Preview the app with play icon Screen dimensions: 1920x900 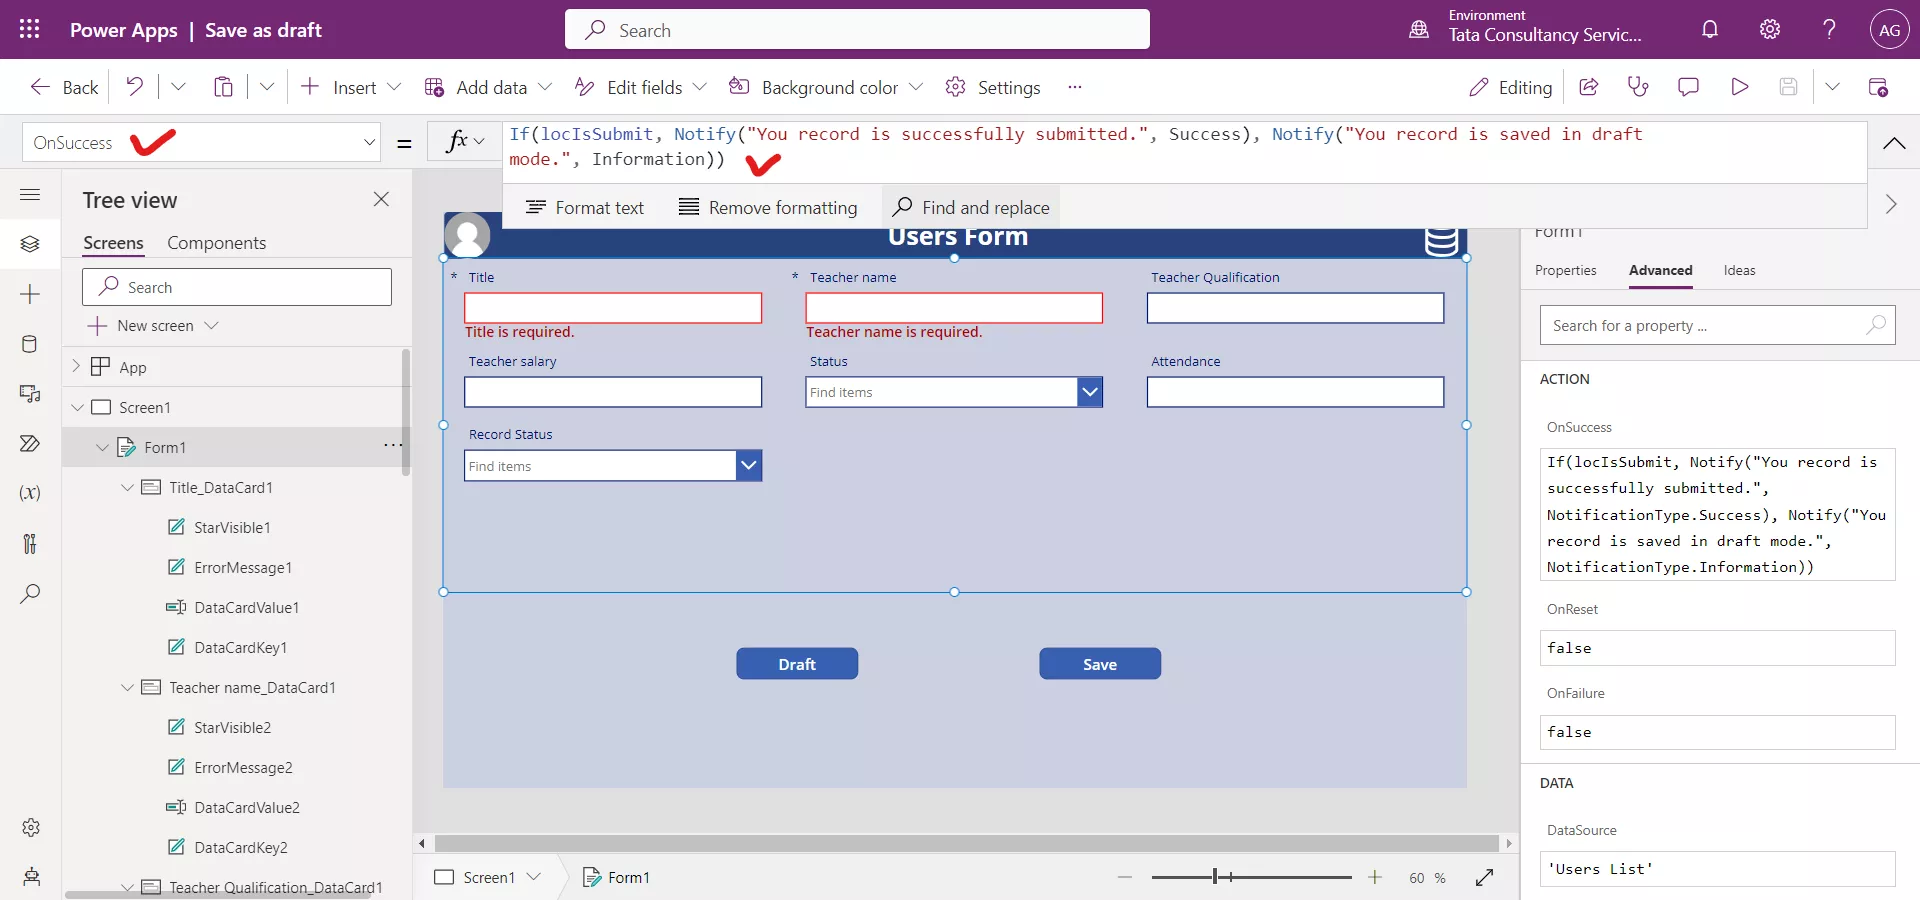[1739, 87]
